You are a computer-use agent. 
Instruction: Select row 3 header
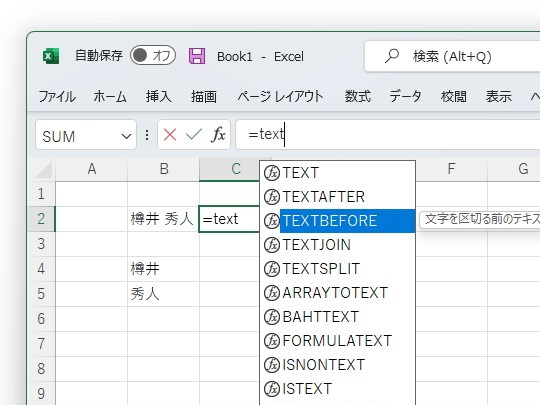point(41,244)
